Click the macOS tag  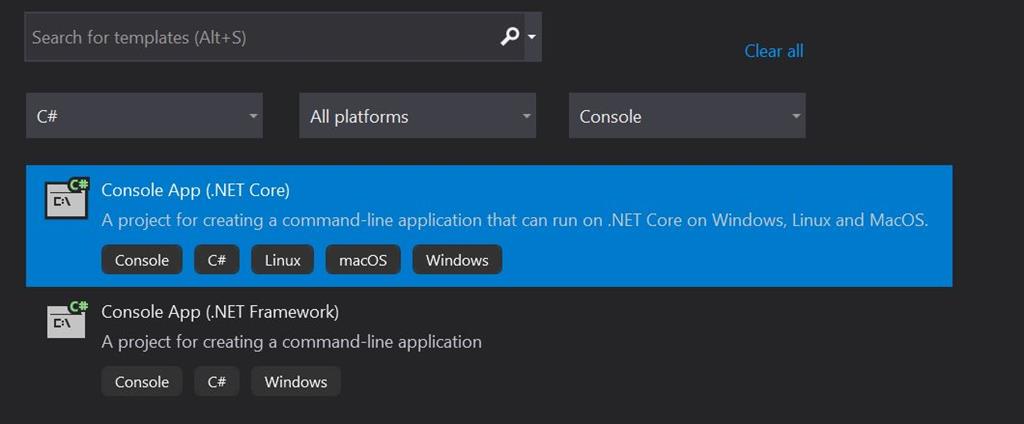pyautogui.click(x=363, y=260)
